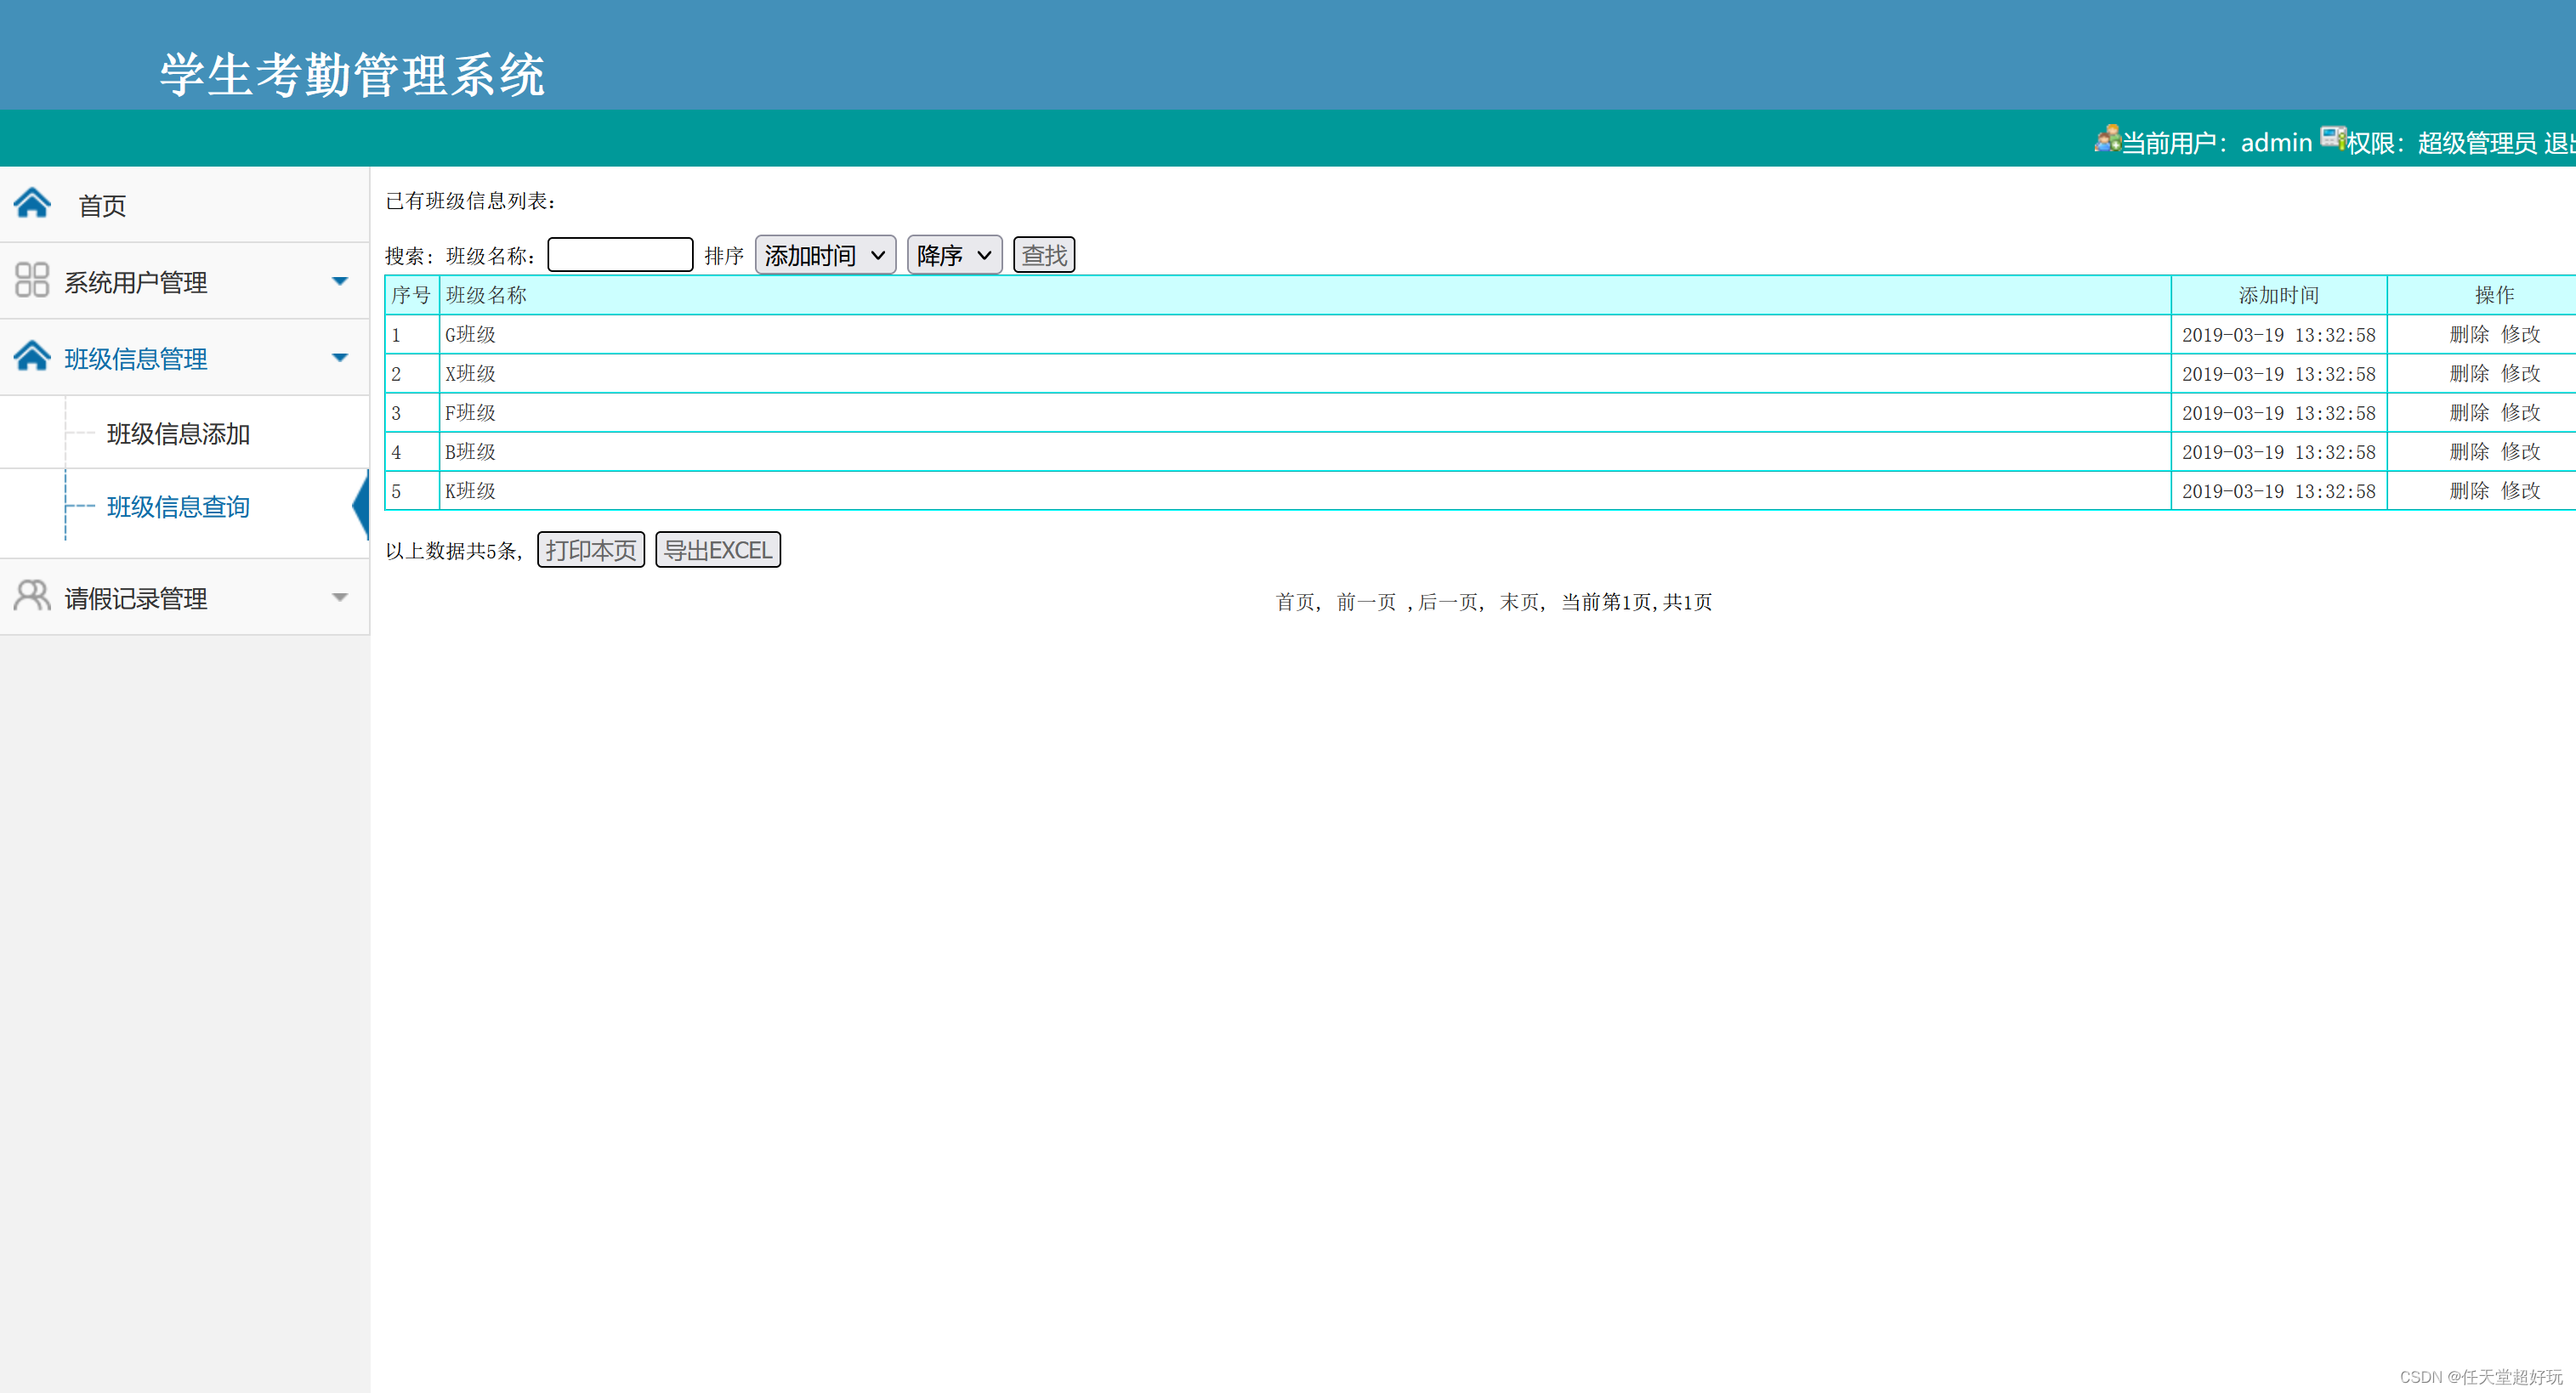The height and width of the screenshot is (1393, 2576).
Task: Click the K班级 name cell
Action: [x=1305, y=490]
